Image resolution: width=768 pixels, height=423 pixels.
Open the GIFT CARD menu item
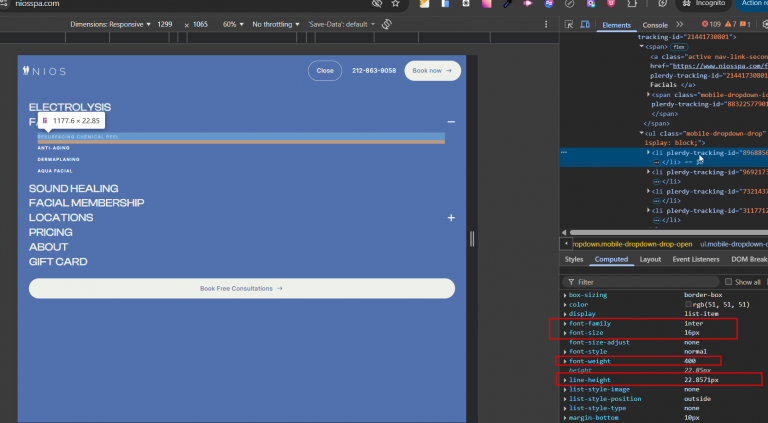pyautogui.click(x=58, y=261)
